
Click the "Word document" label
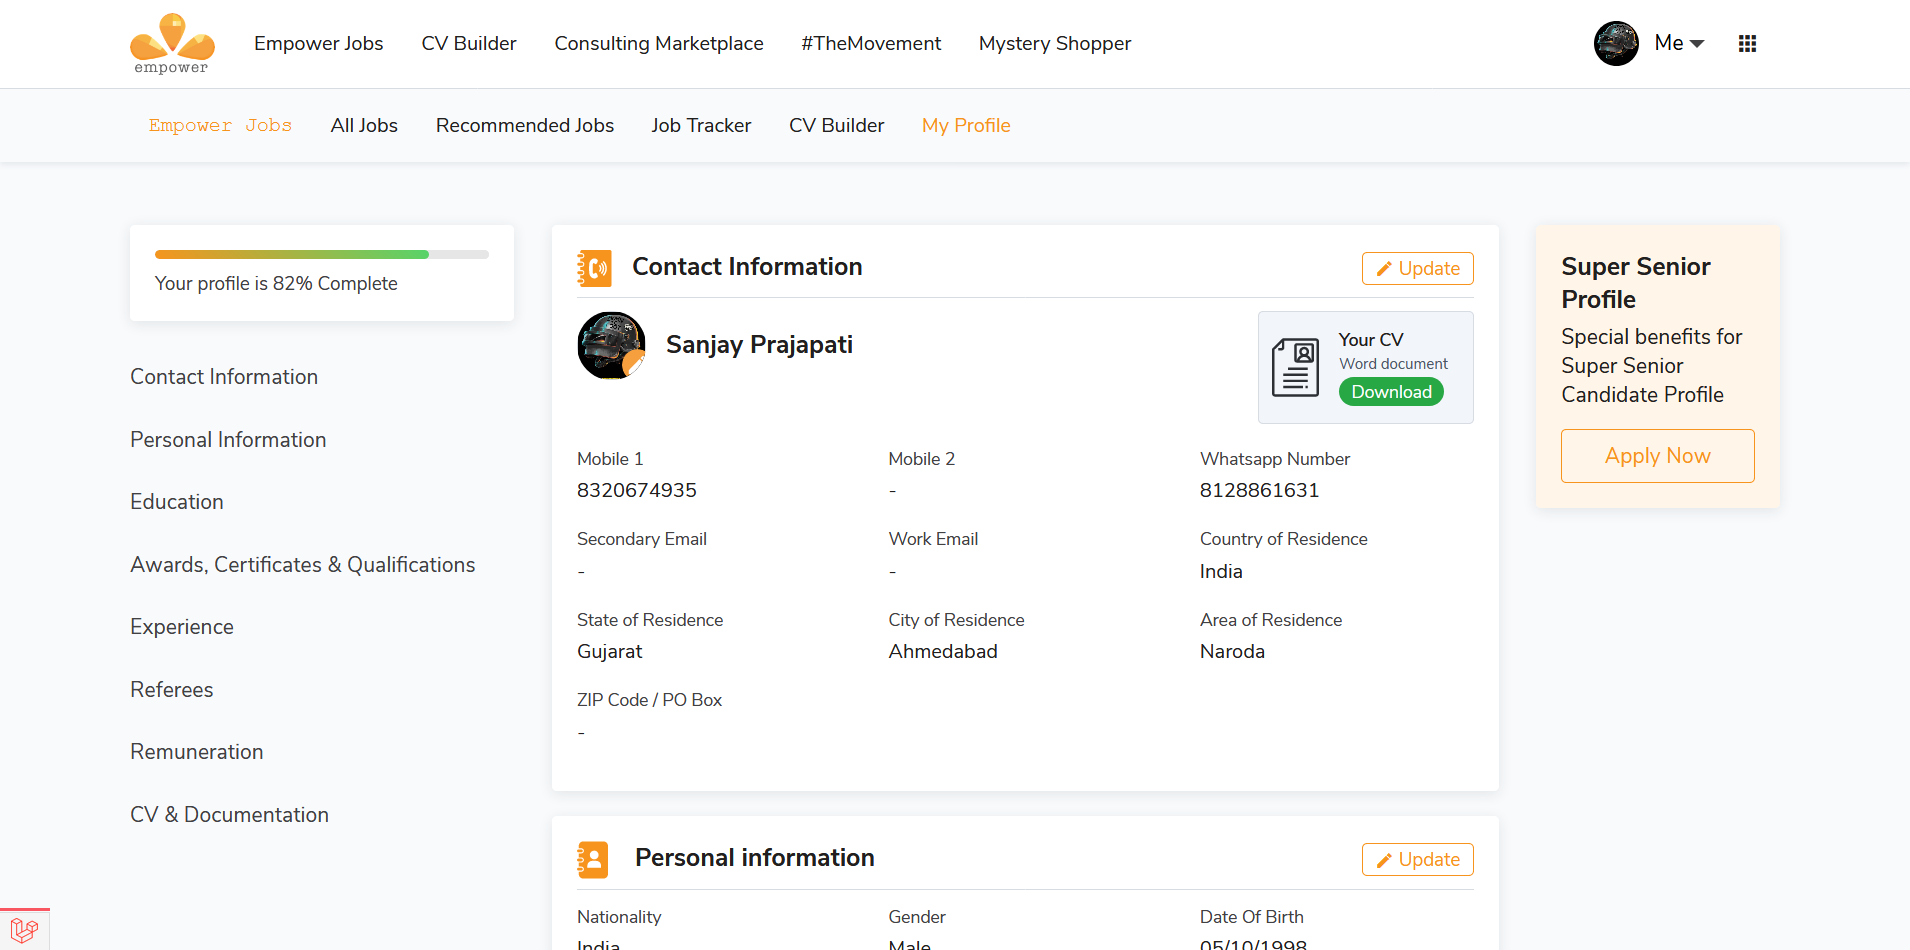tap(1393, 364)
